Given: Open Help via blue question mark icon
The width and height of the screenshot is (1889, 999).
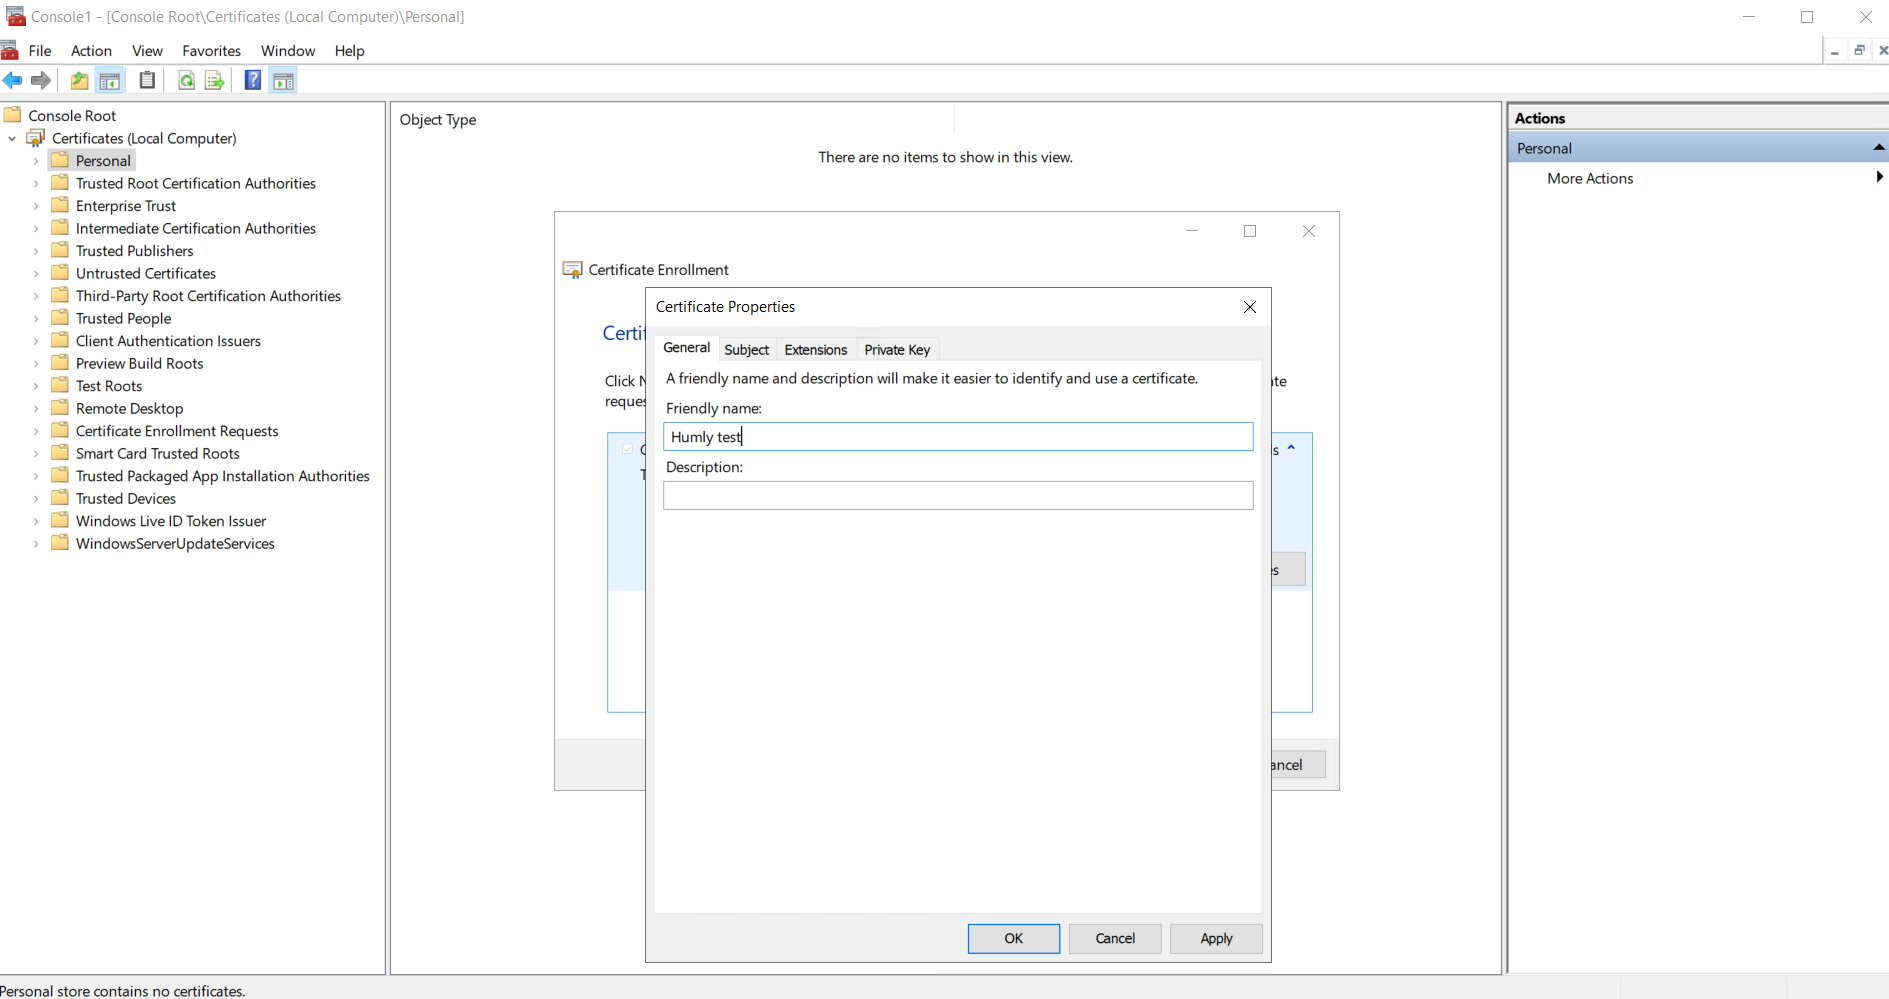Looking at the screenshot, I should coord(253,81).
